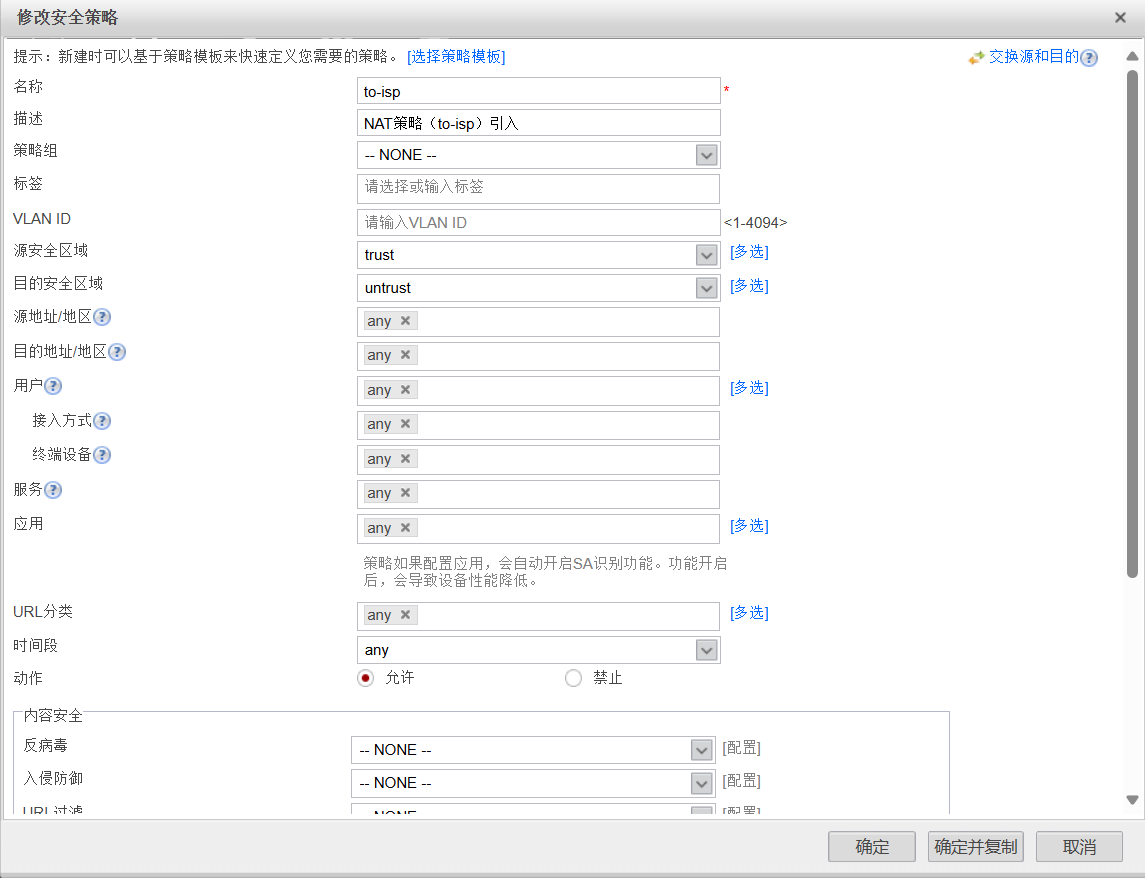Click 配置 link beside 入侵防御
Viewport: 1145px width, 878px height.
[741, 781]
